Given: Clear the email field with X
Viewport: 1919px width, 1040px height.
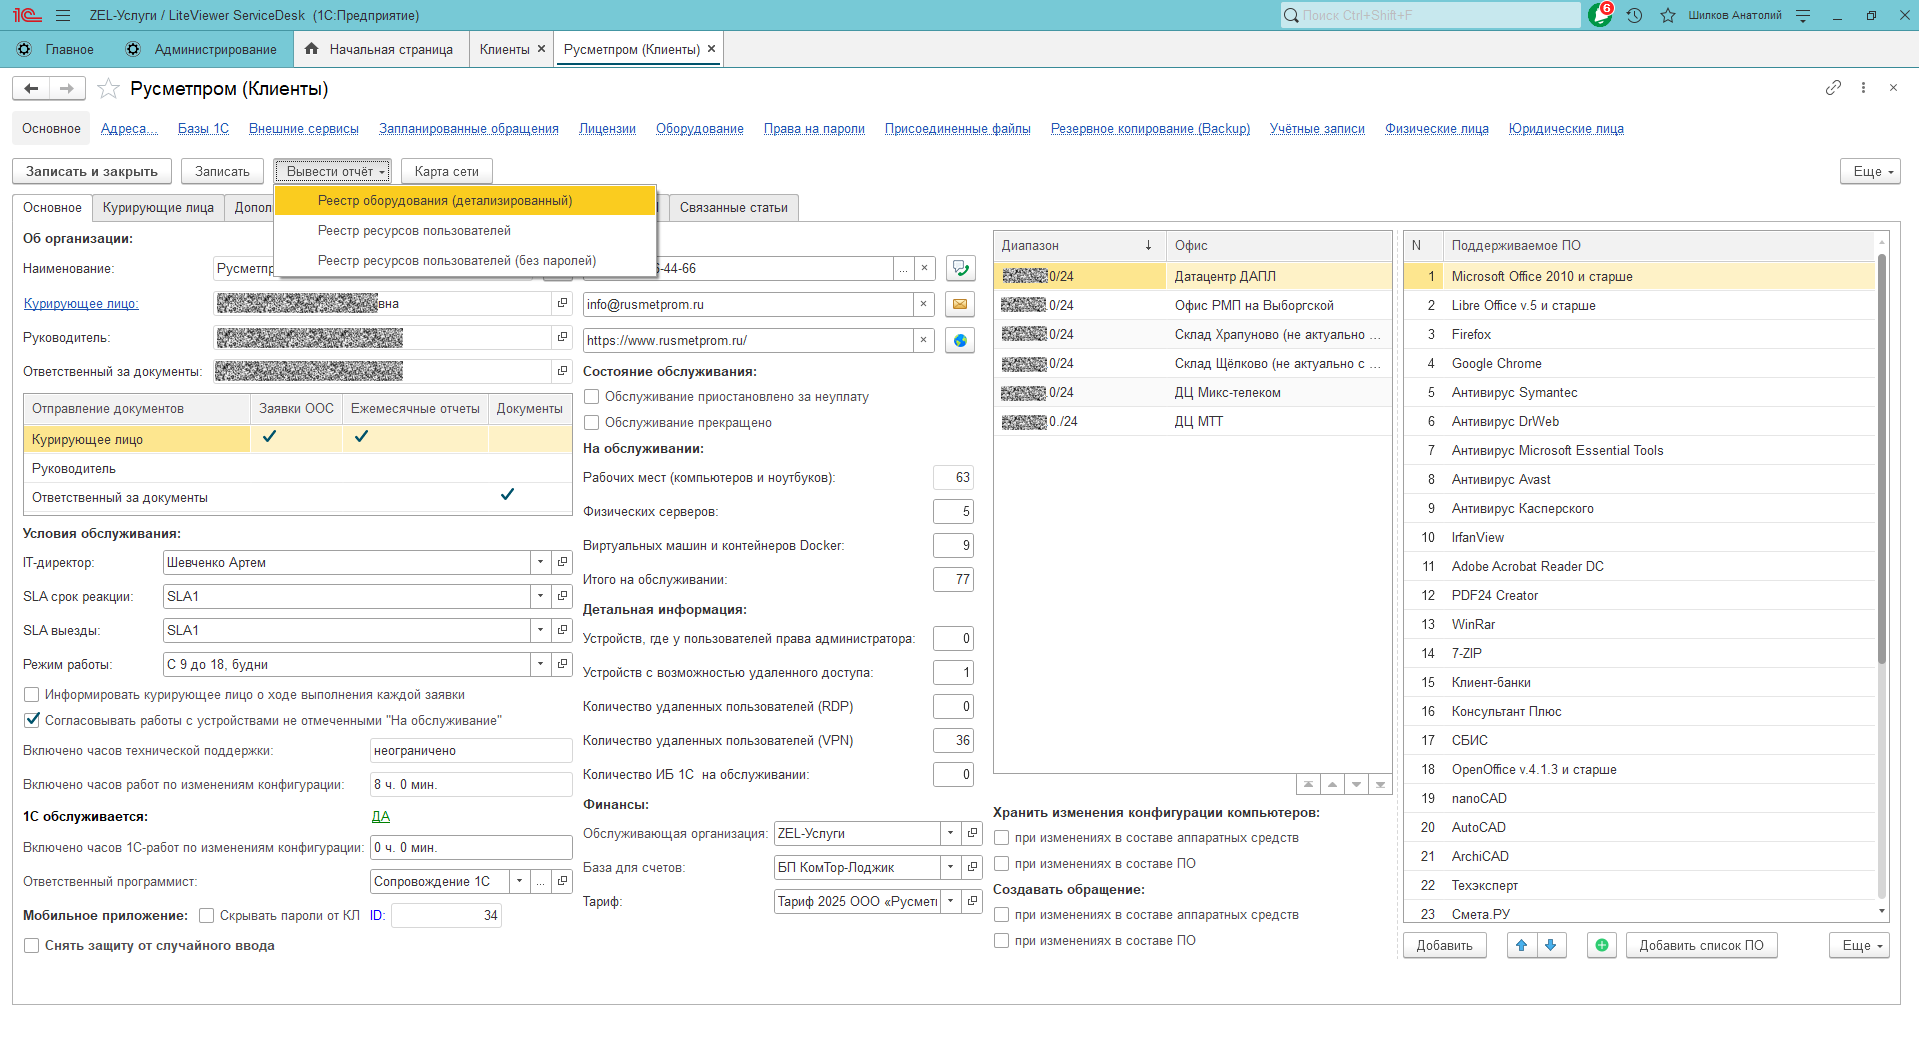Looking at the screenshot, I should point(924,304).
